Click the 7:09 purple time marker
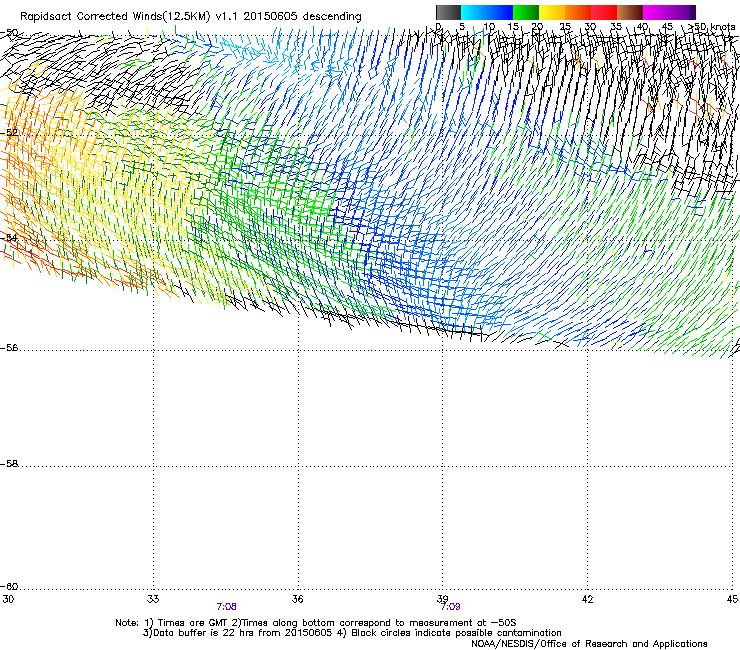Screen dimensions: 740x650 click(450, 607)
